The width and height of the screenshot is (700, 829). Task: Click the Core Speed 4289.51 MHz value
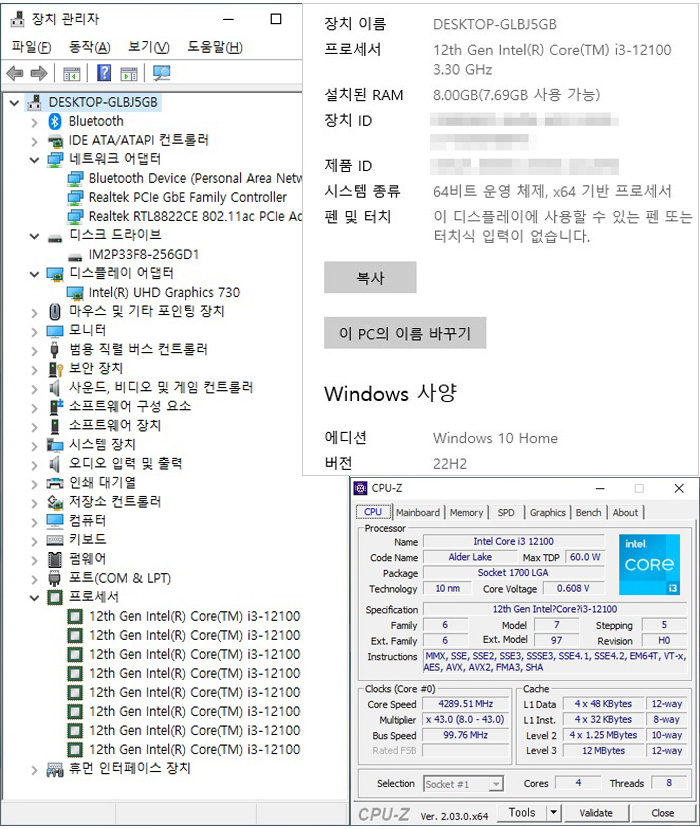coord(466,704)
